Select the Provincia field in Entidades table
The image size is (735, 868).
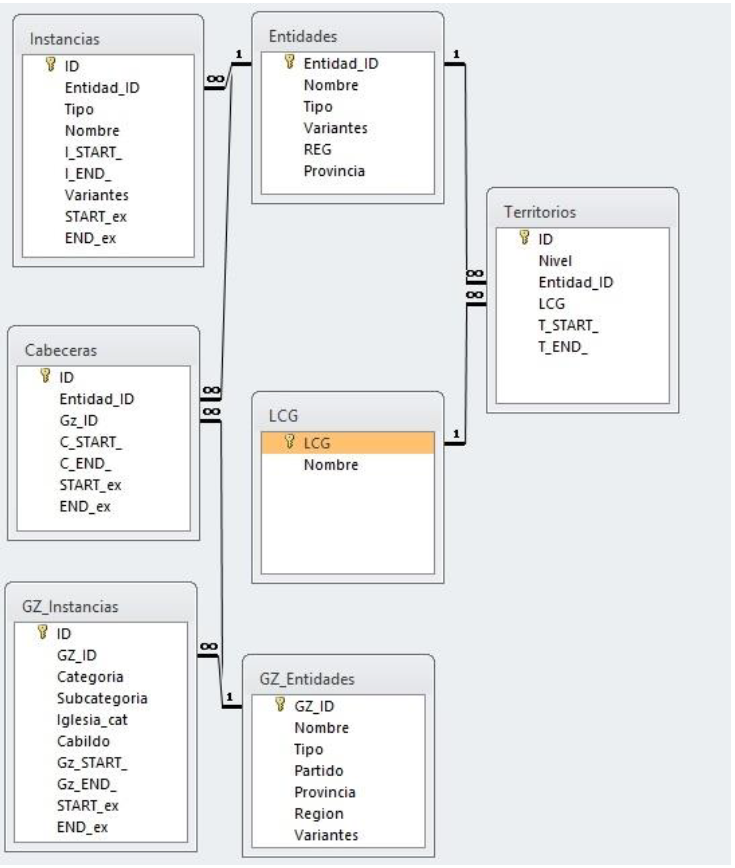(x=334, y=171)
